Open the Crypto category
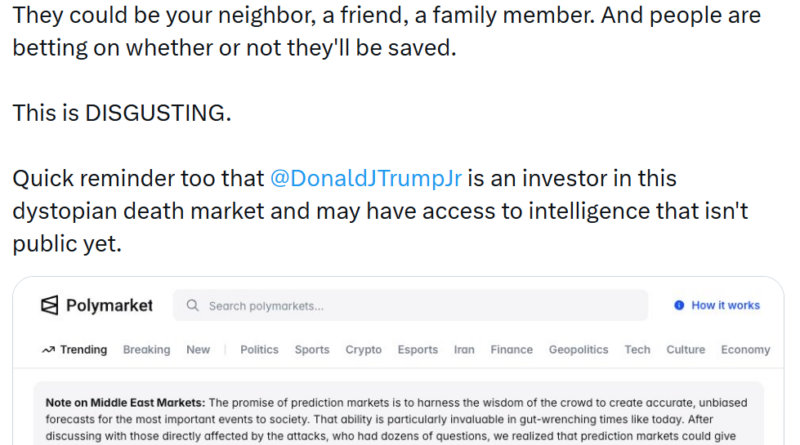Image resolution: width=800 pixels, height=445 pixels. pyautogui.click(x=363, y=350)
